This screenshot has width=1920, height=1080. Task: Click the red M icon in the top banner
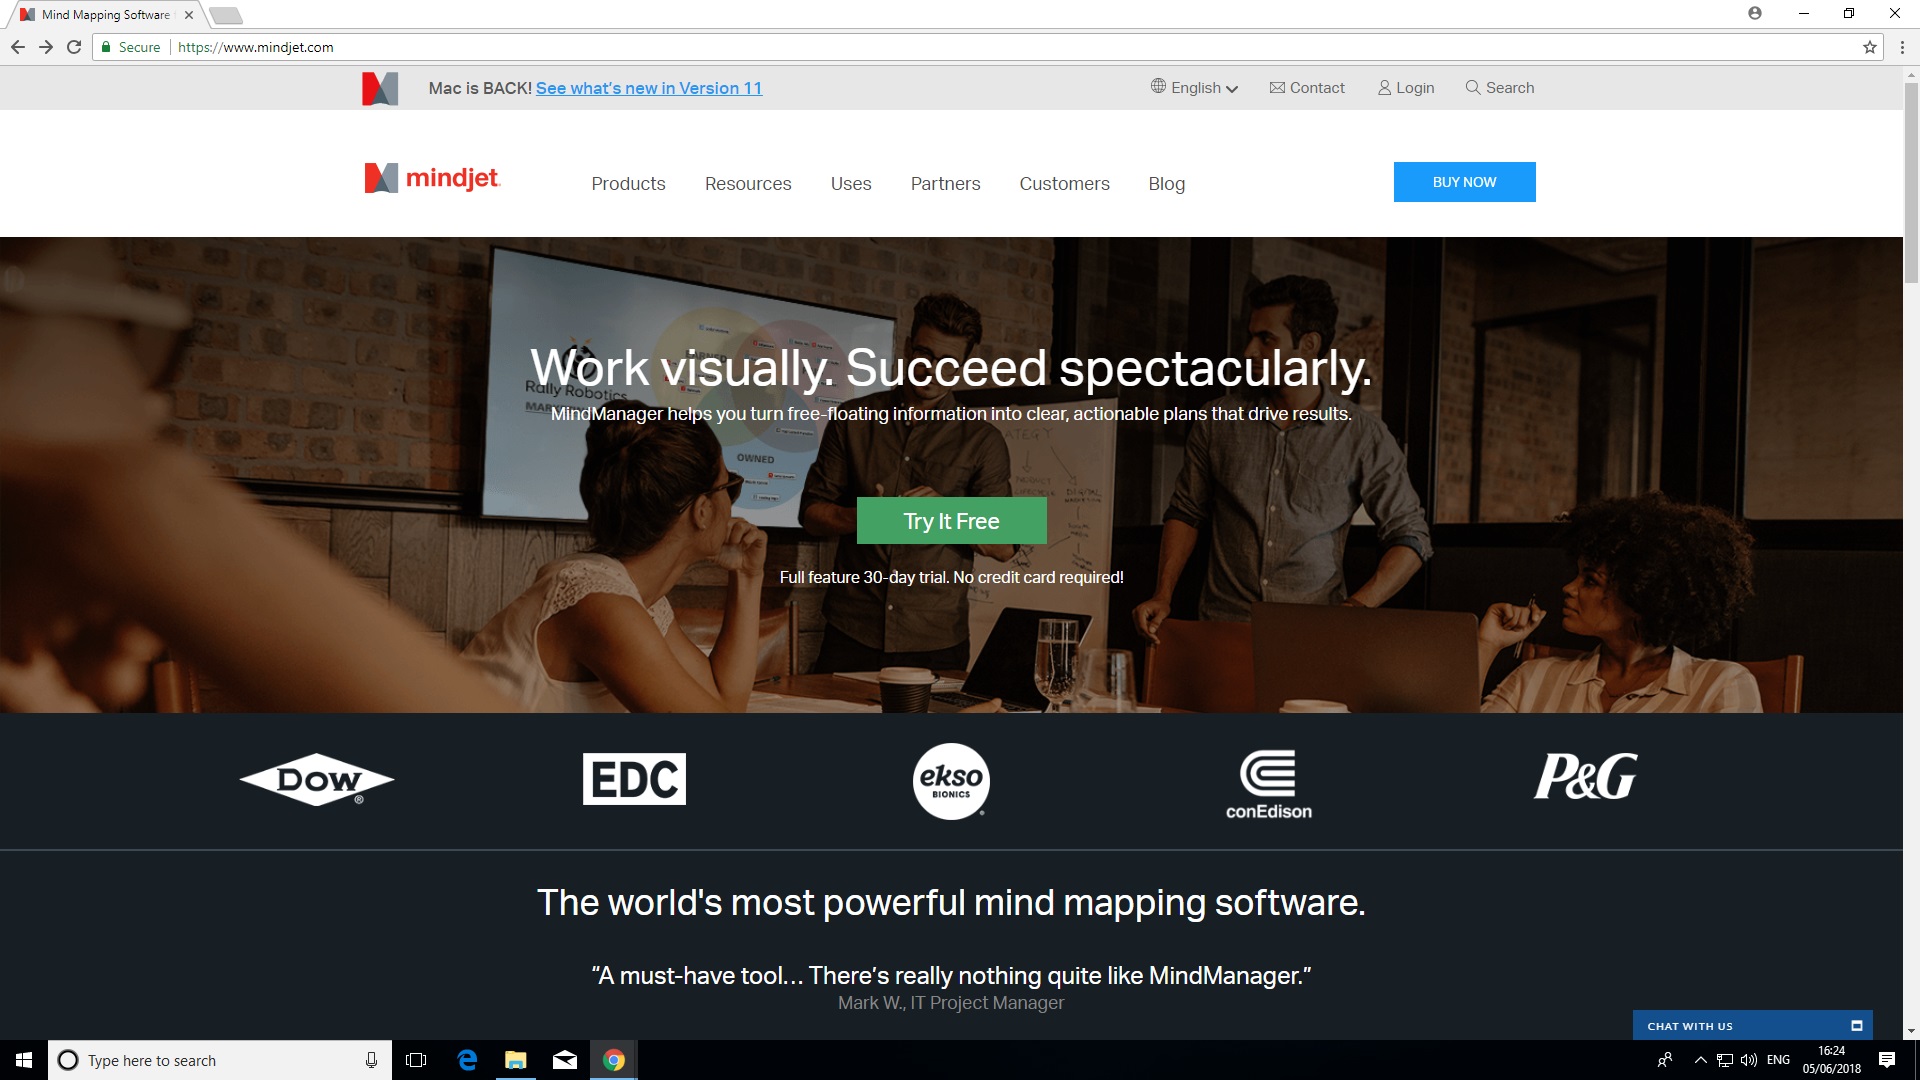(380, 88)
